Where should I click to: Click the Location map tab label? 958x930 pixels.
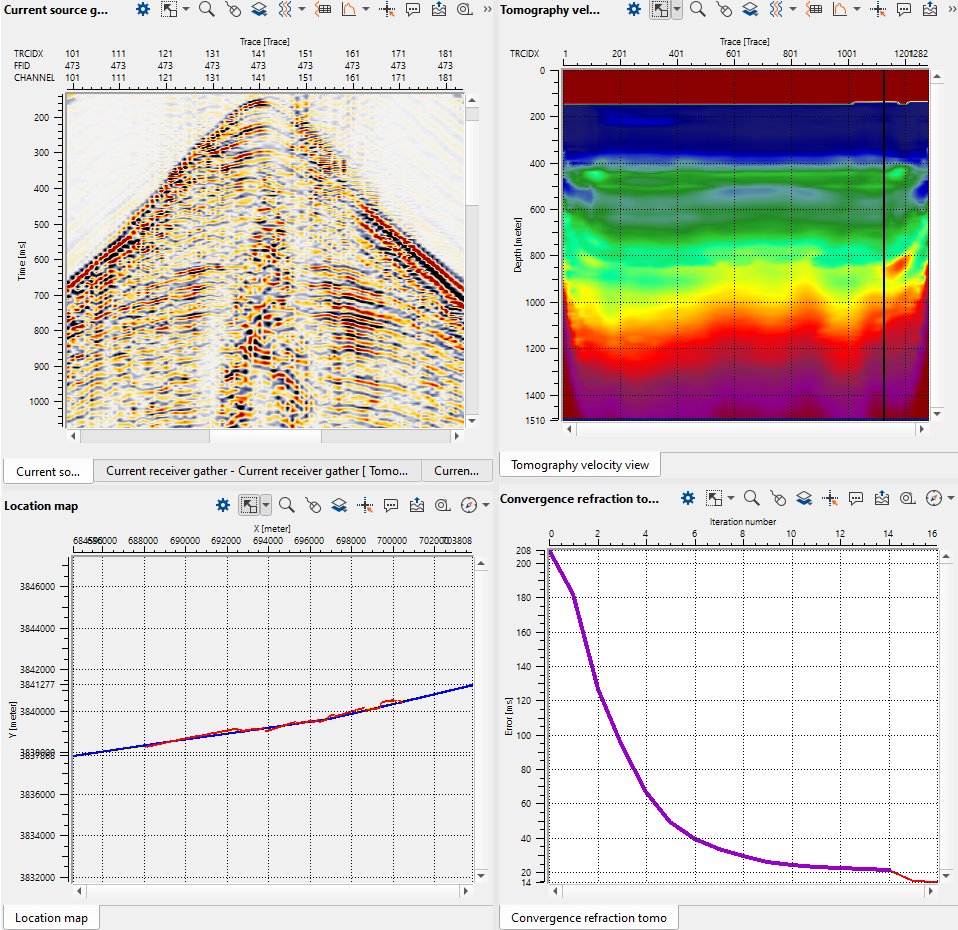tap(51, 917)
